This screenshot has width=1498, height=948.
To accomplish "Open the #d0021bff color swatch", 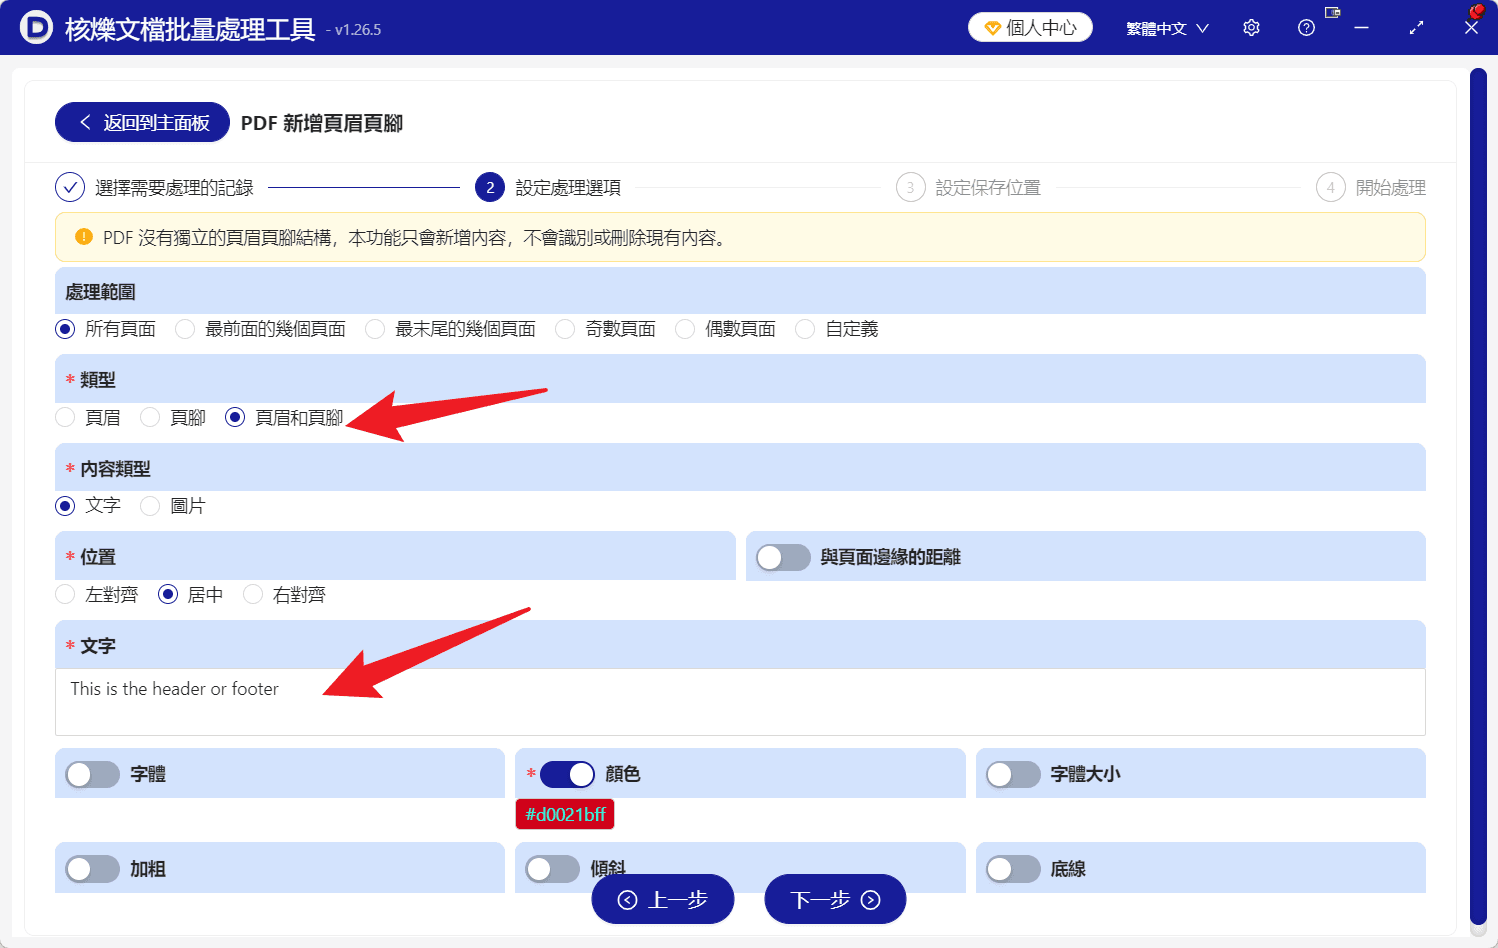I will pos(565,814).
